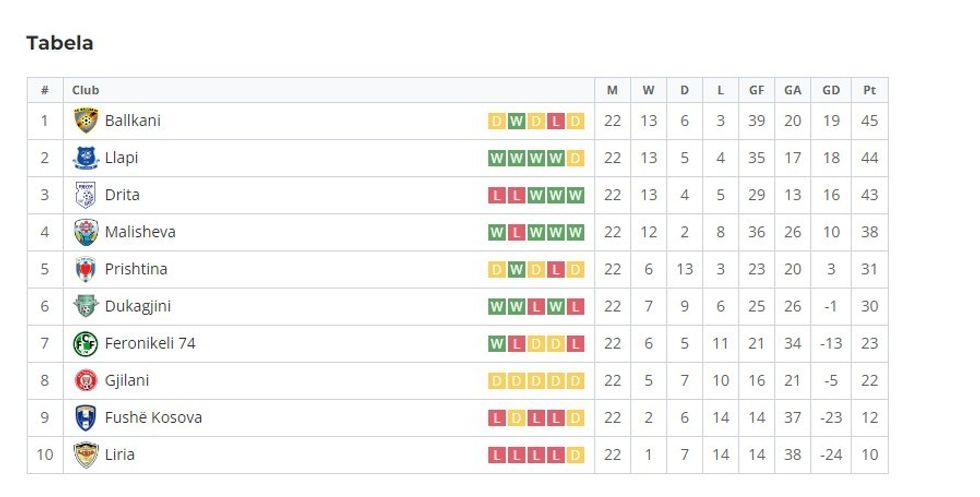Click Liria's yellow D form badge

pyautogui.click(x=575, y=455)
